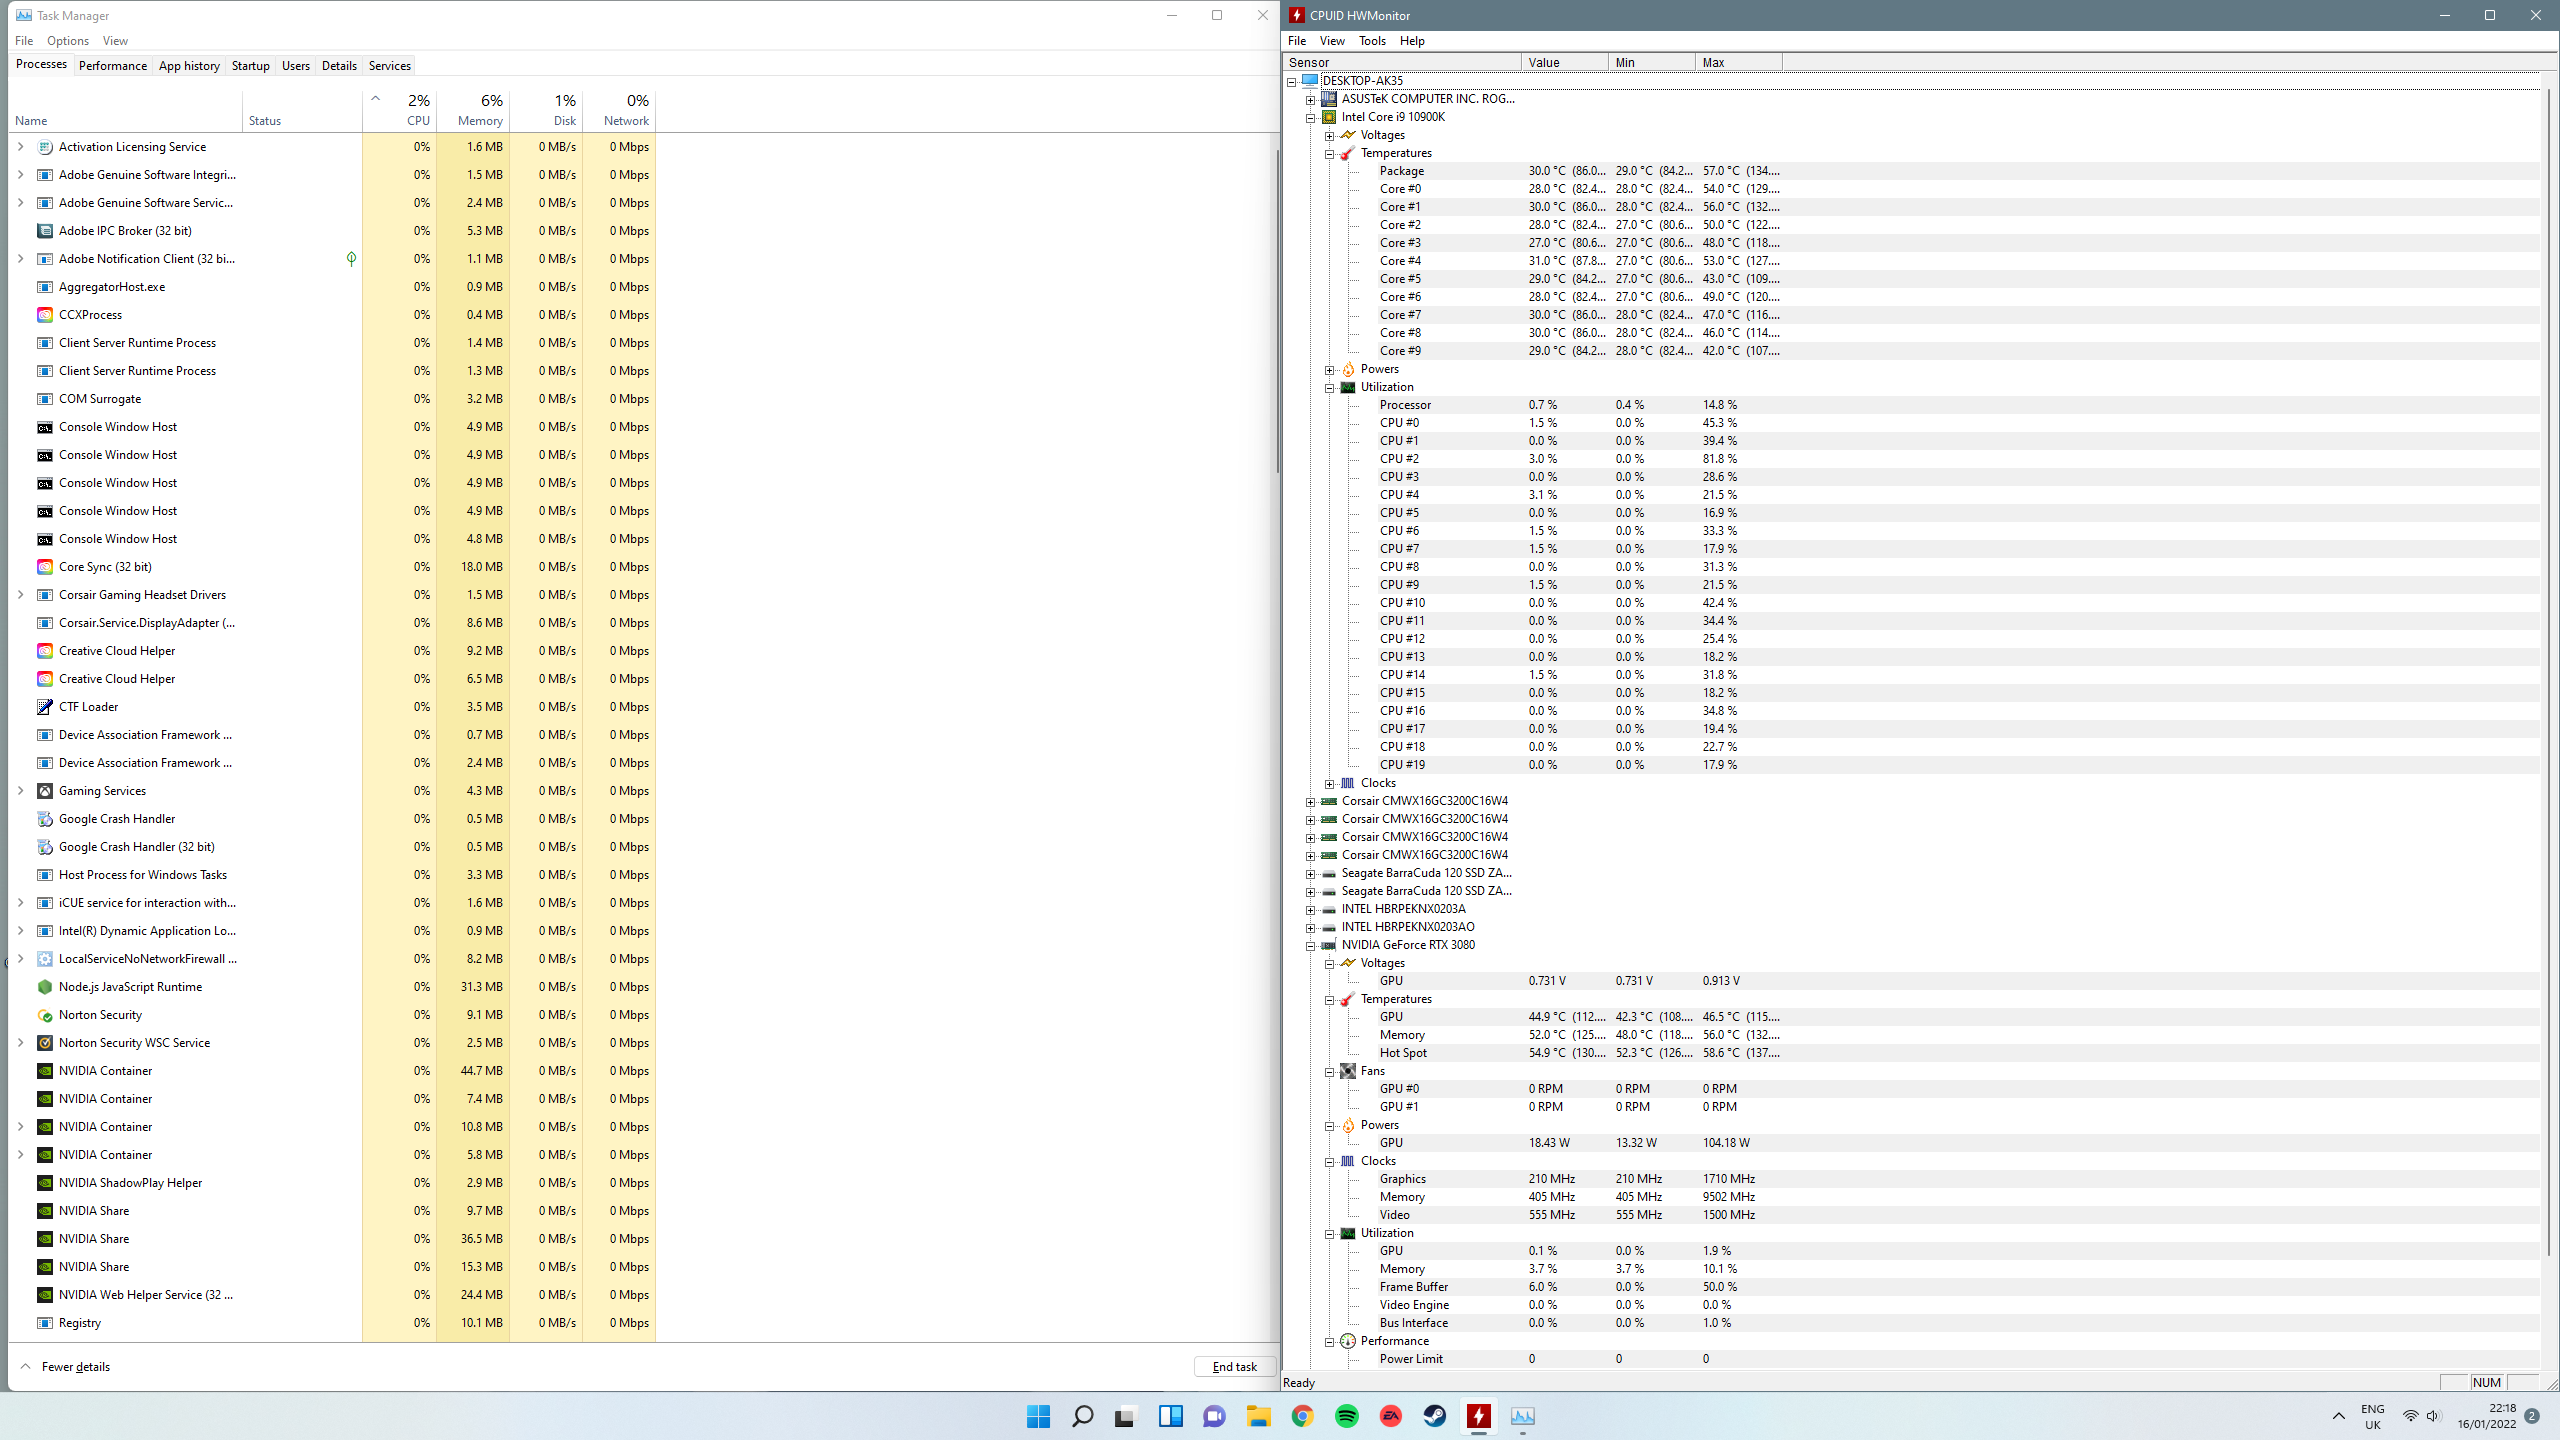Click the Node.js JavaScript Runtime icon
Viewport: 2560px width, 1440px height.
pos(44,987)
